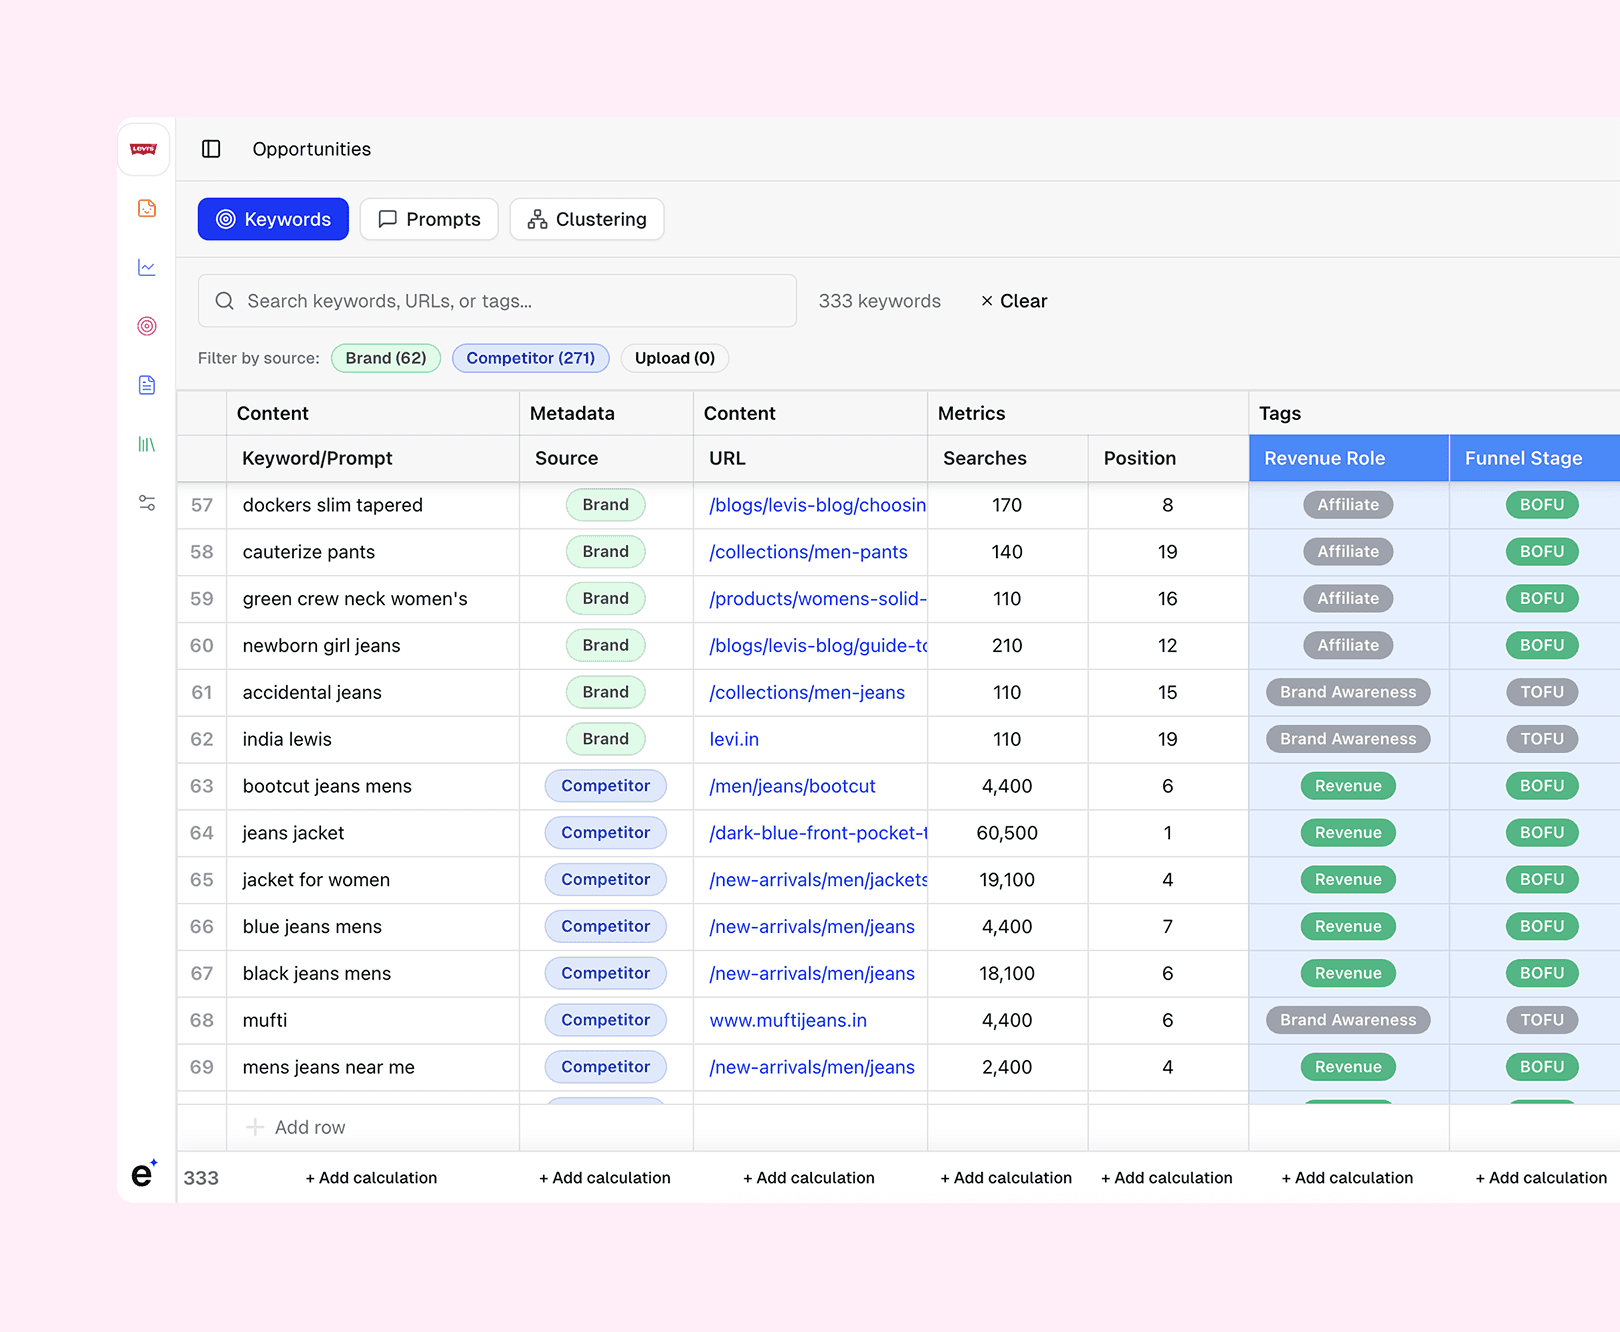
Task: Select the Funnel Stage column header
Action: (x=1535, y=458)
